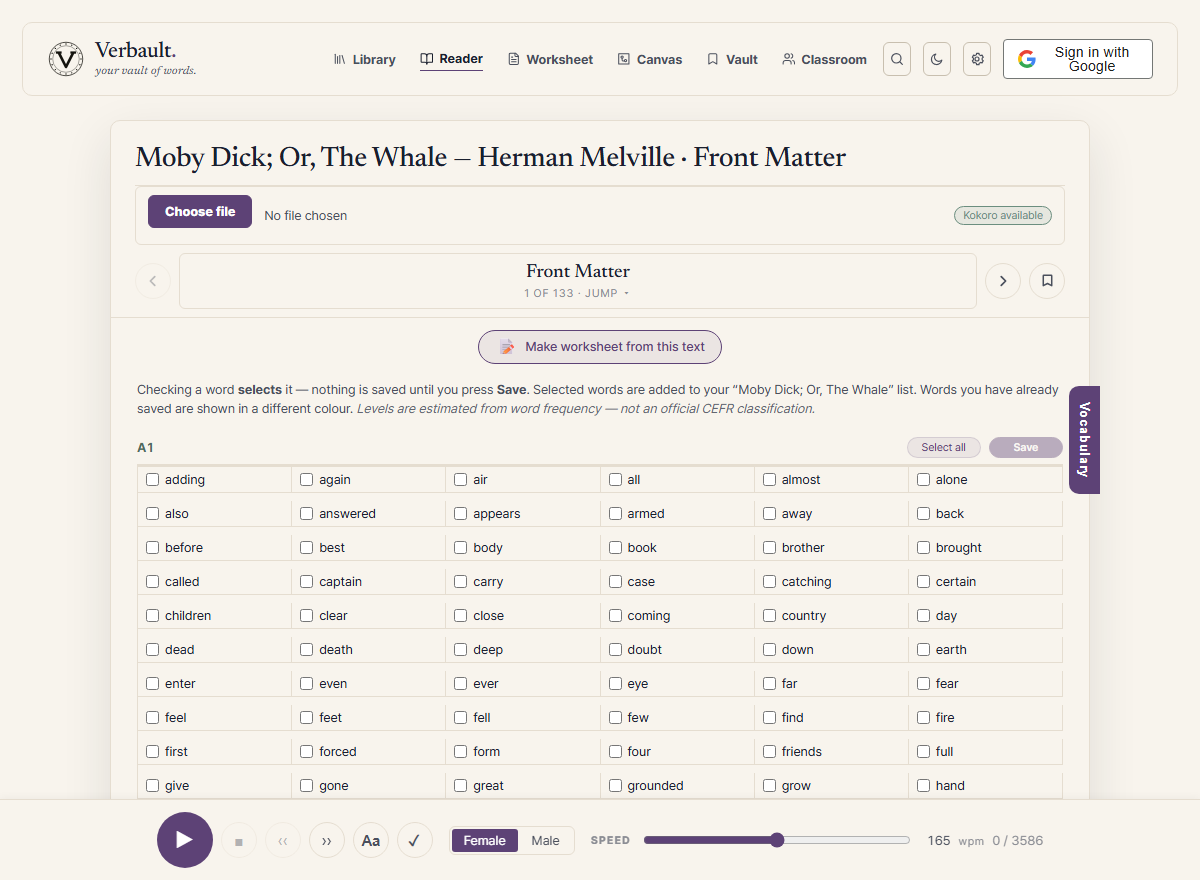Check the word answered

pyautogui.click(x=307, y=514)
